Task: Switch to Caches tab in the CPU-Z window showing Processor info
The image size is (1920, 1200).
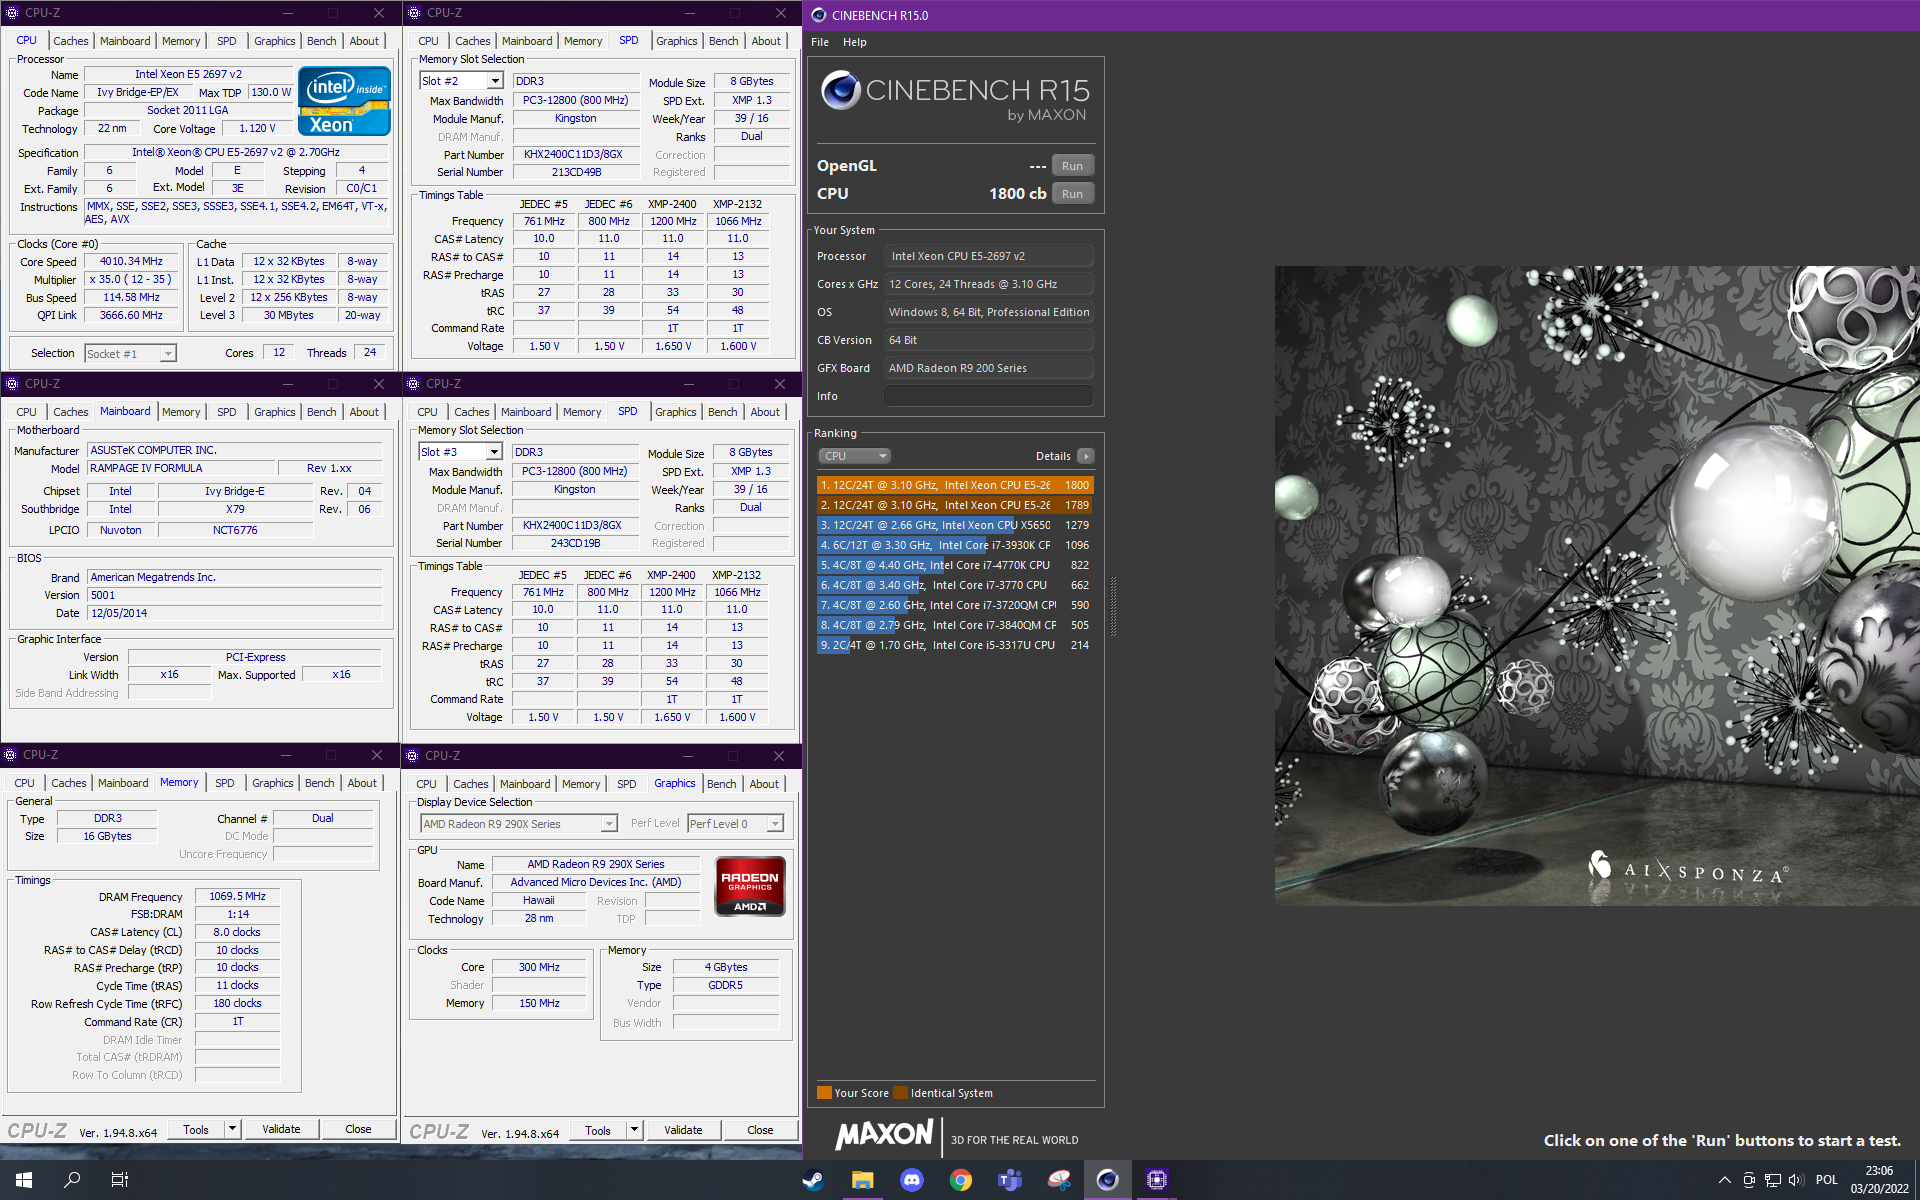Action: pos(70,41)
